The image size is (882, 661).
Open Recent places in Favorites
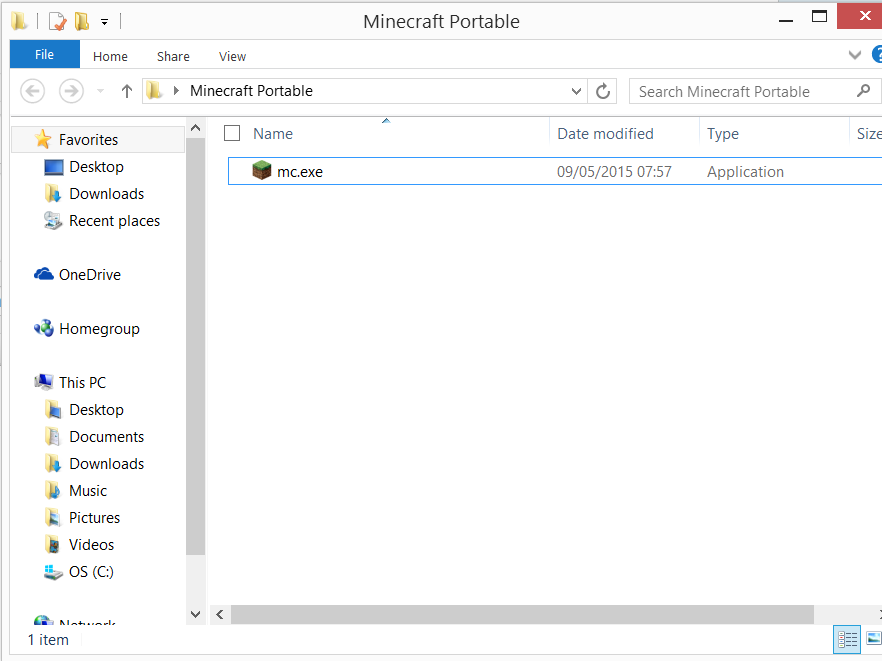[114, 221]
